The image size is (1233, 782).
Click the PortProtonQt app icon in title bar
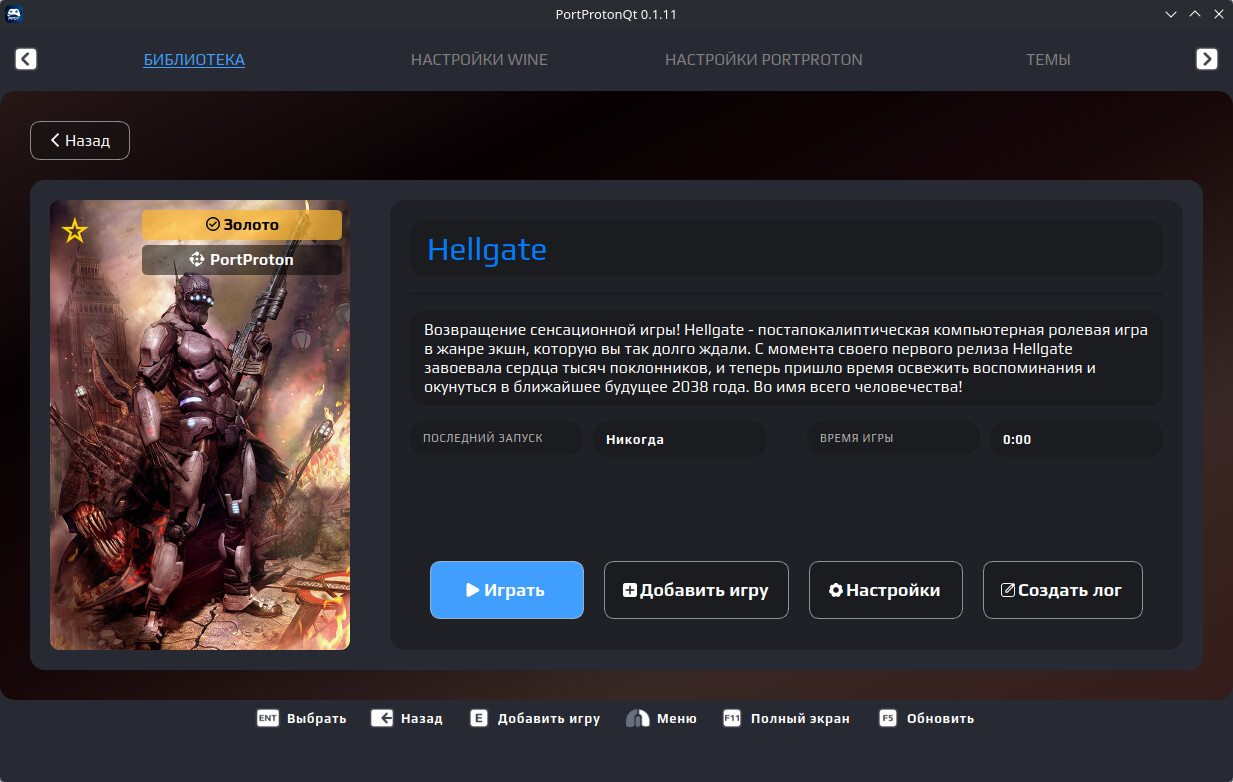pos(15,14)
